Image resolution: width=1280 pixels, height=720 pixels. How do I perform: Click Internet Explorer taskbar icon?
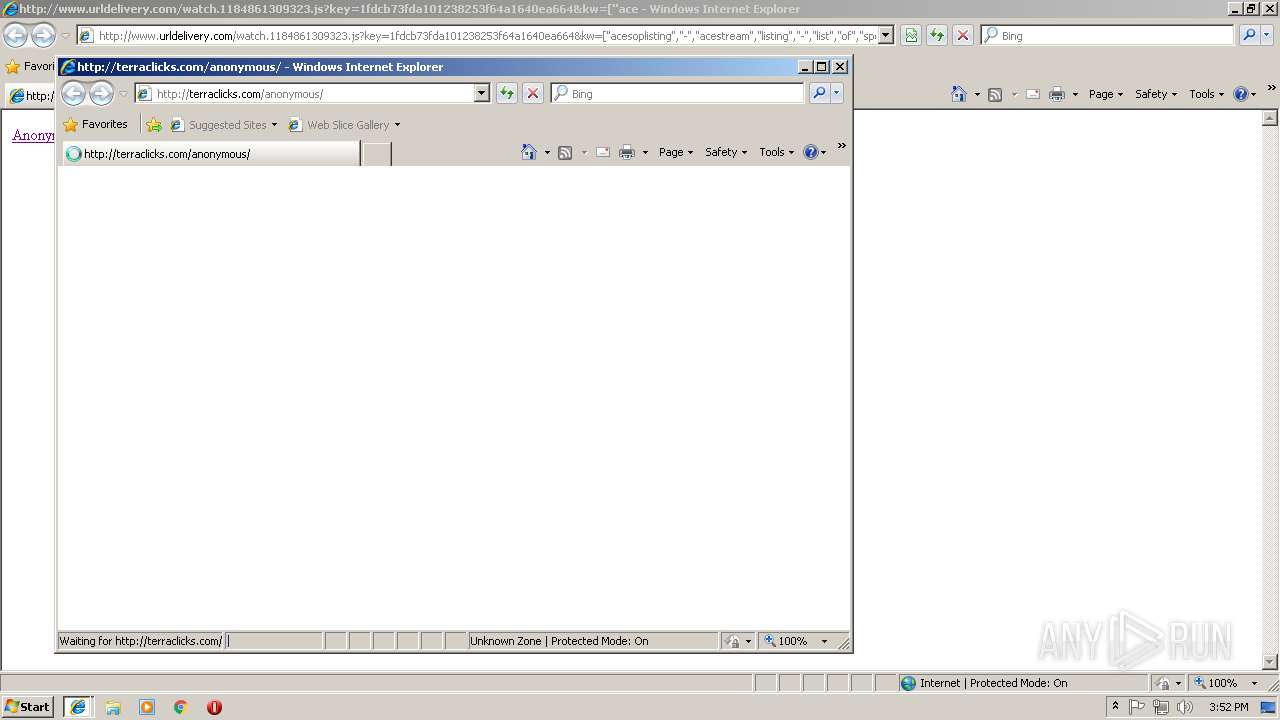[x=77, y=707]
